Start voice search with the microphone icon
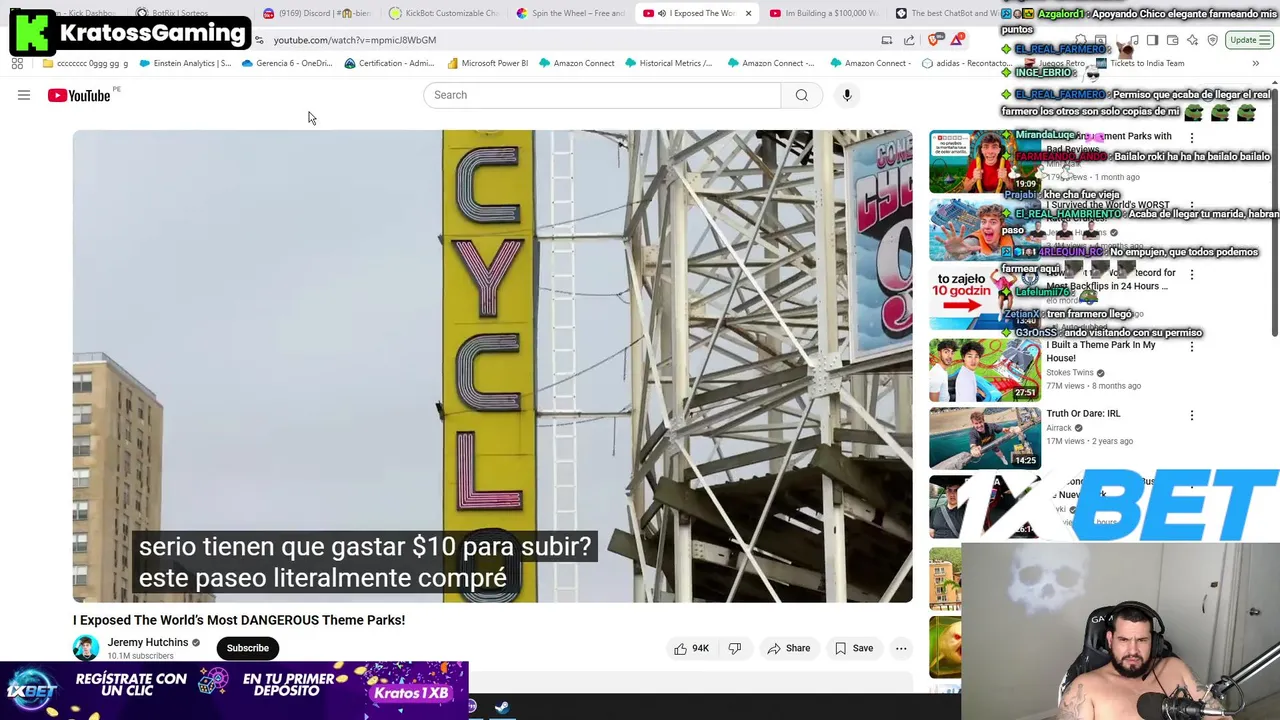 point(847,95)
